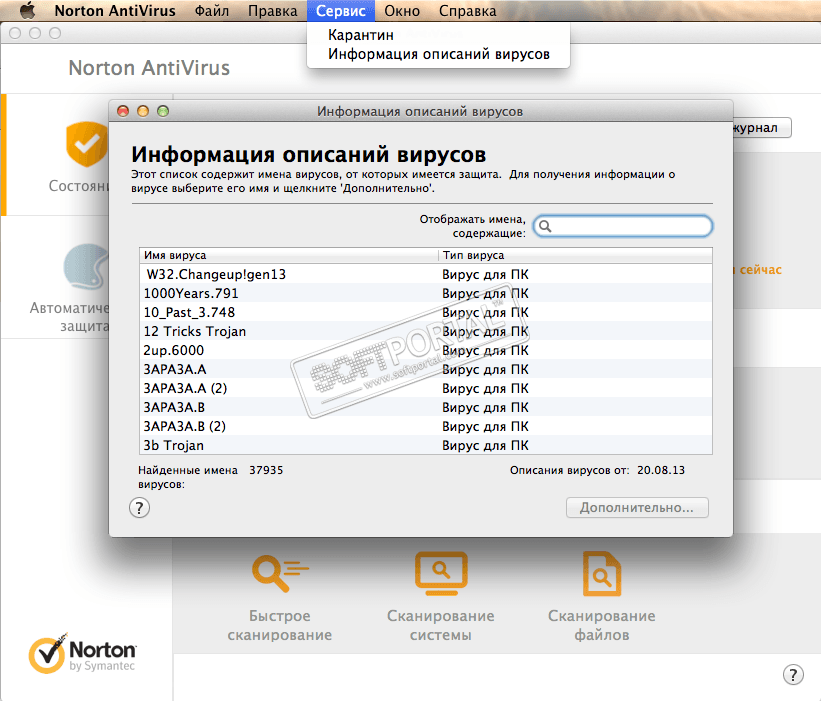Click the сейчас orange link in main window
The height and width of the screenshot is (701, 821).
coord(760,270)
